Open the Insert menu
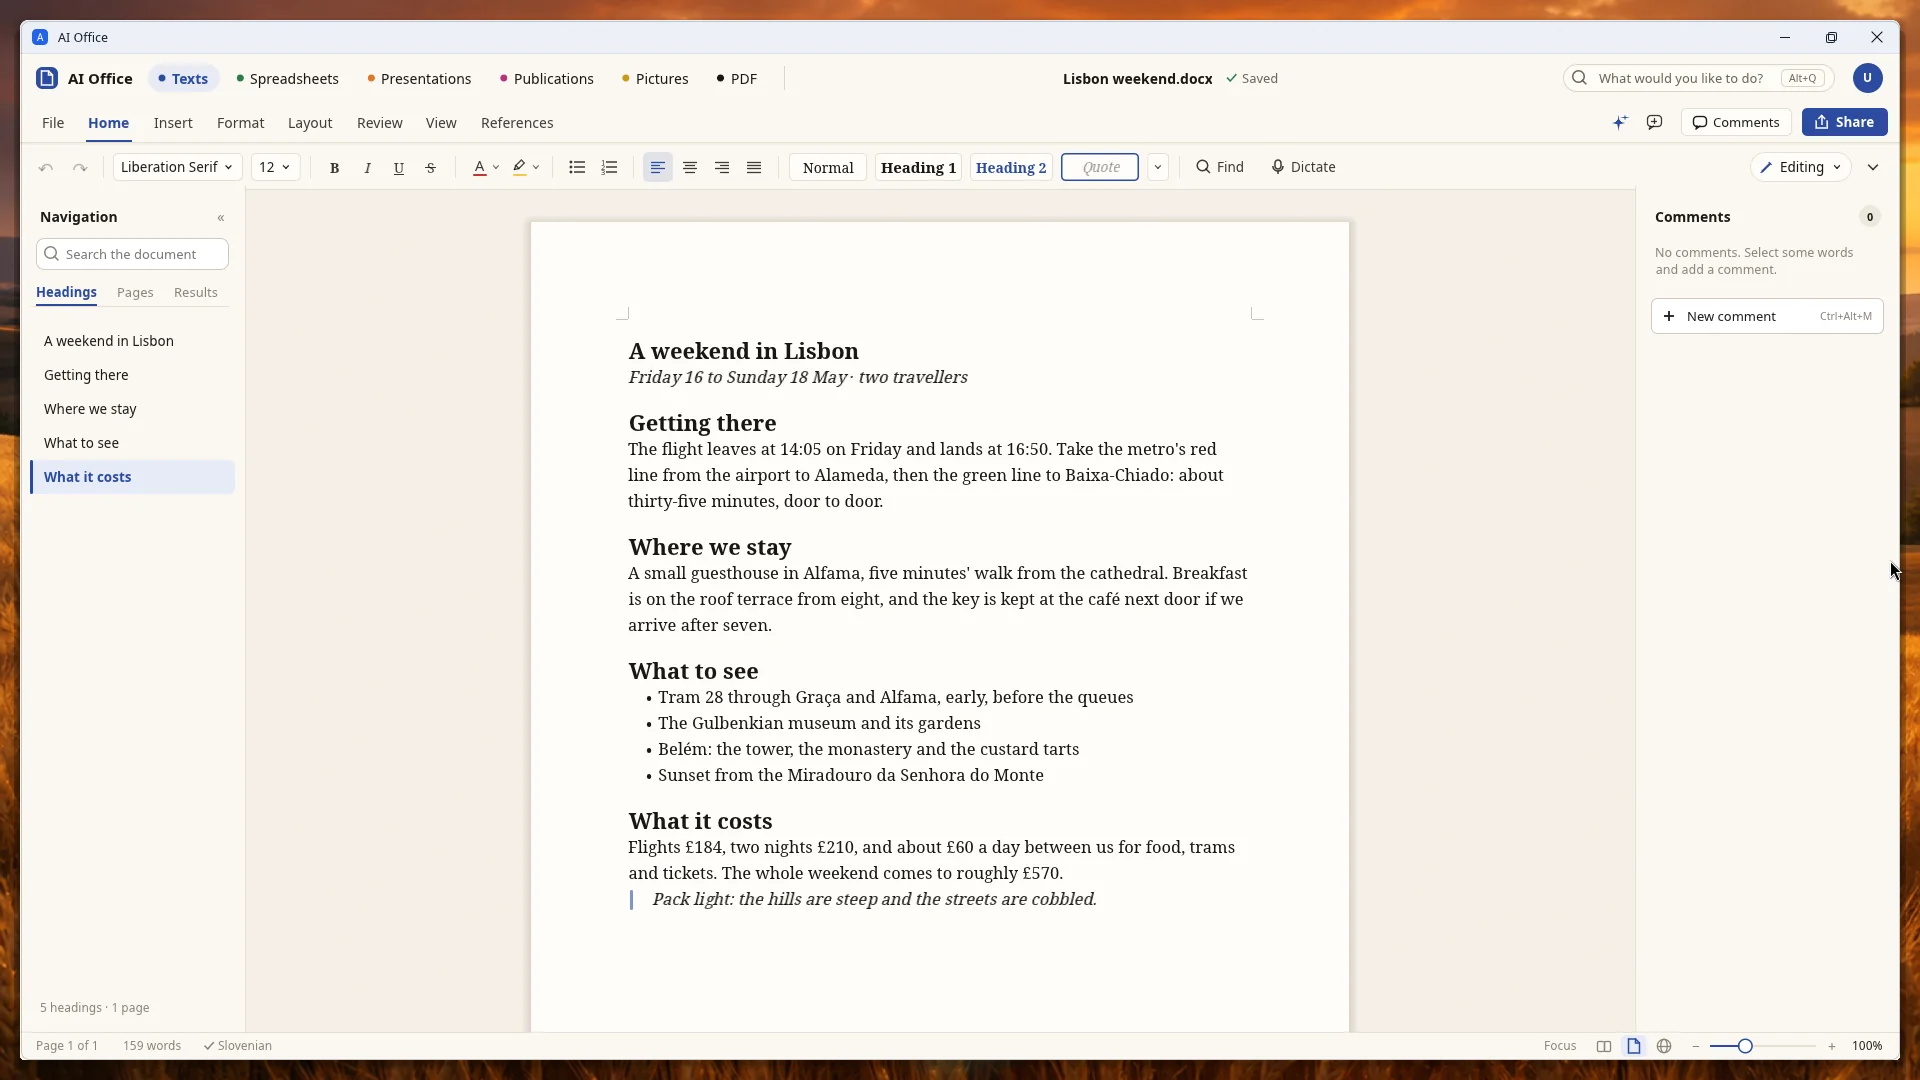1920x1080 pixels. (x=173, y=123)
